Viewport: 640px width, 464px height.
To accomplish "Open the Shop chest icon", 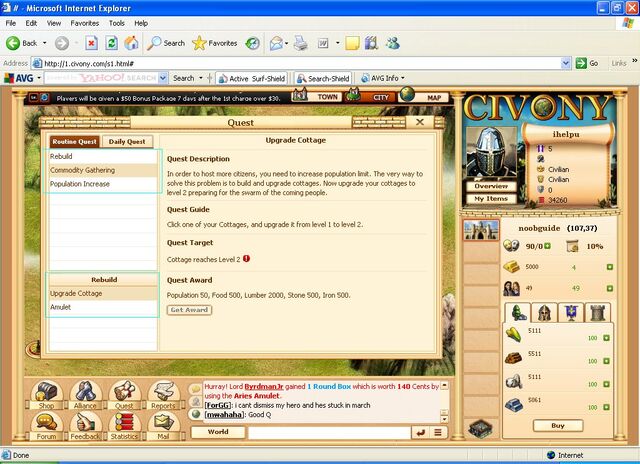I will click(x=46, y=394).
